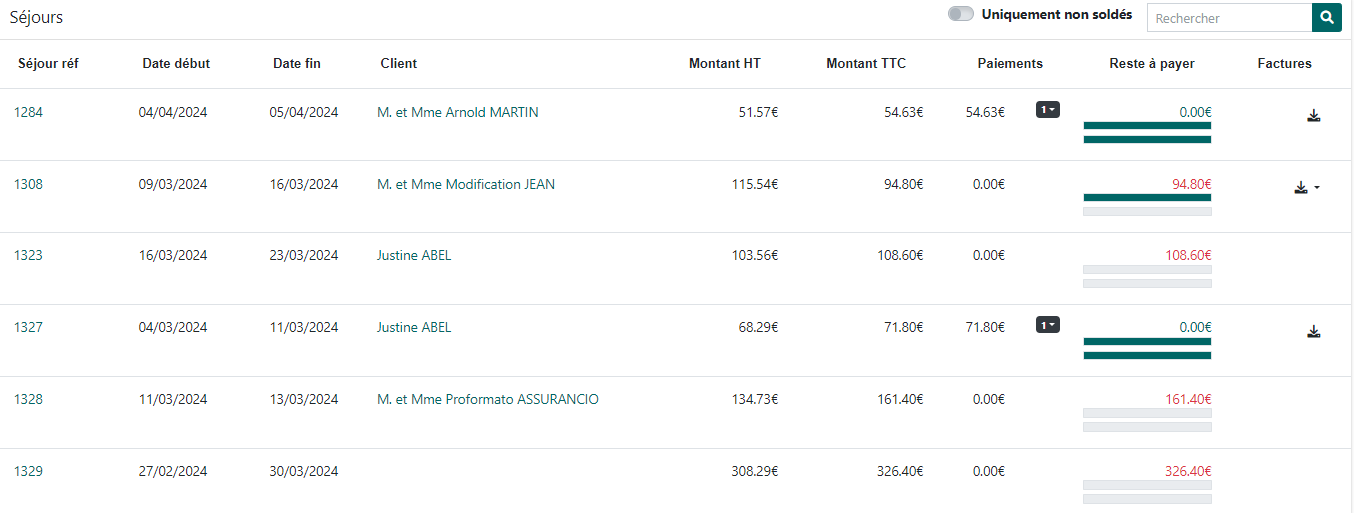Screen dimensions: 1354x513
Task: Download invoice for séjour 1308
Action: click(x=1300, y=187)
